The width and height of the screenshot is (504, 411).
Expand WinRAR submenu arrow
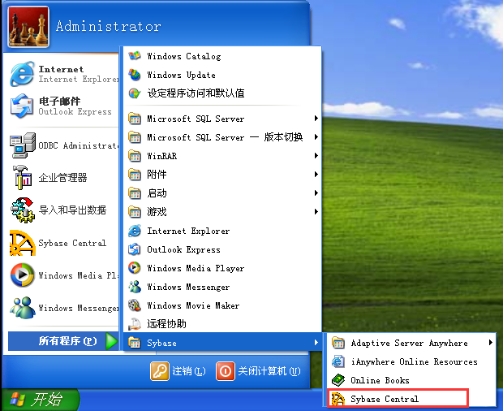click(x=316, y=156)
